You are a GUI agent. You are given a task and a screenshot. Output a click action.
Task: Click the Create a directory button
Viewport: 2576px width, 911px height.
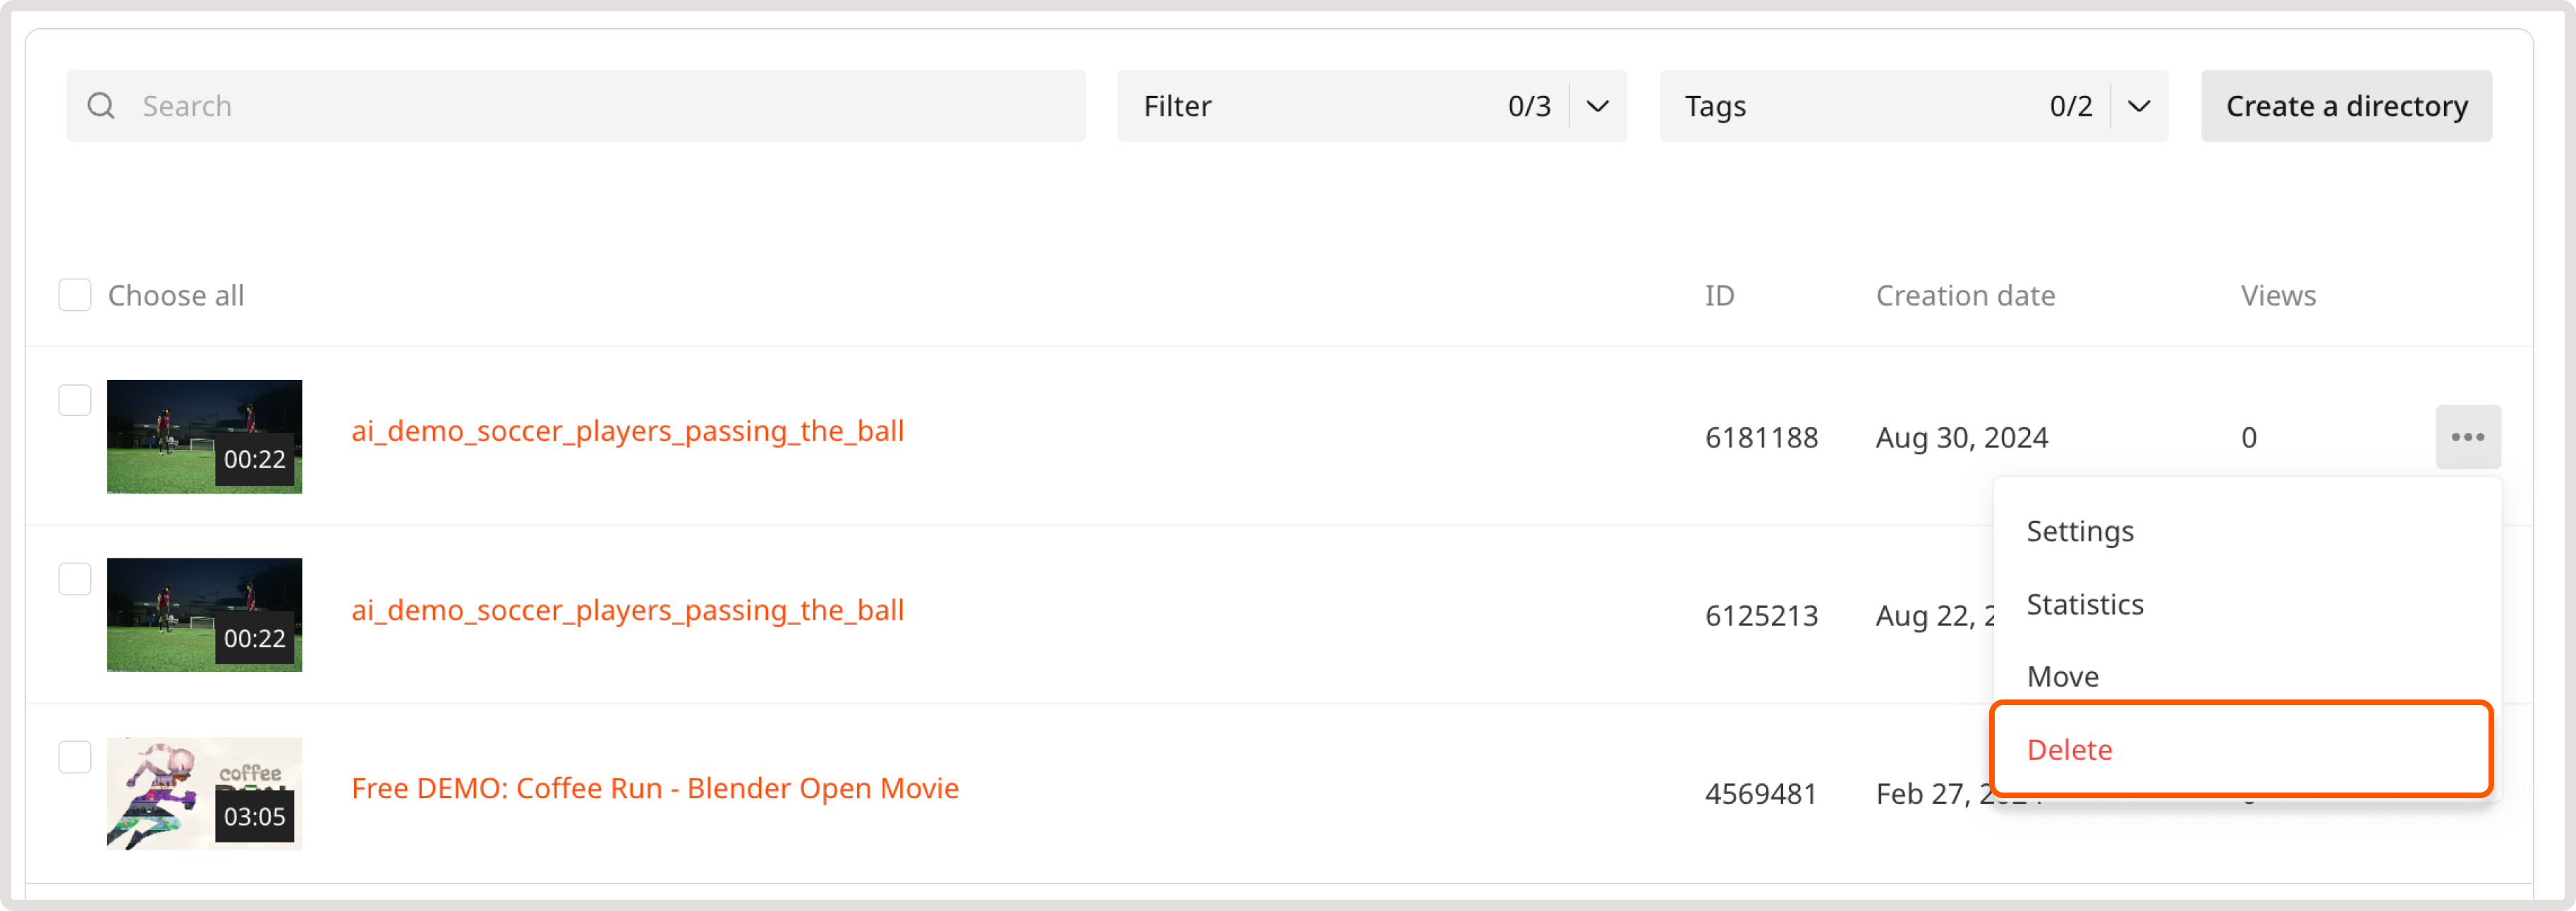coord(2346,106)
